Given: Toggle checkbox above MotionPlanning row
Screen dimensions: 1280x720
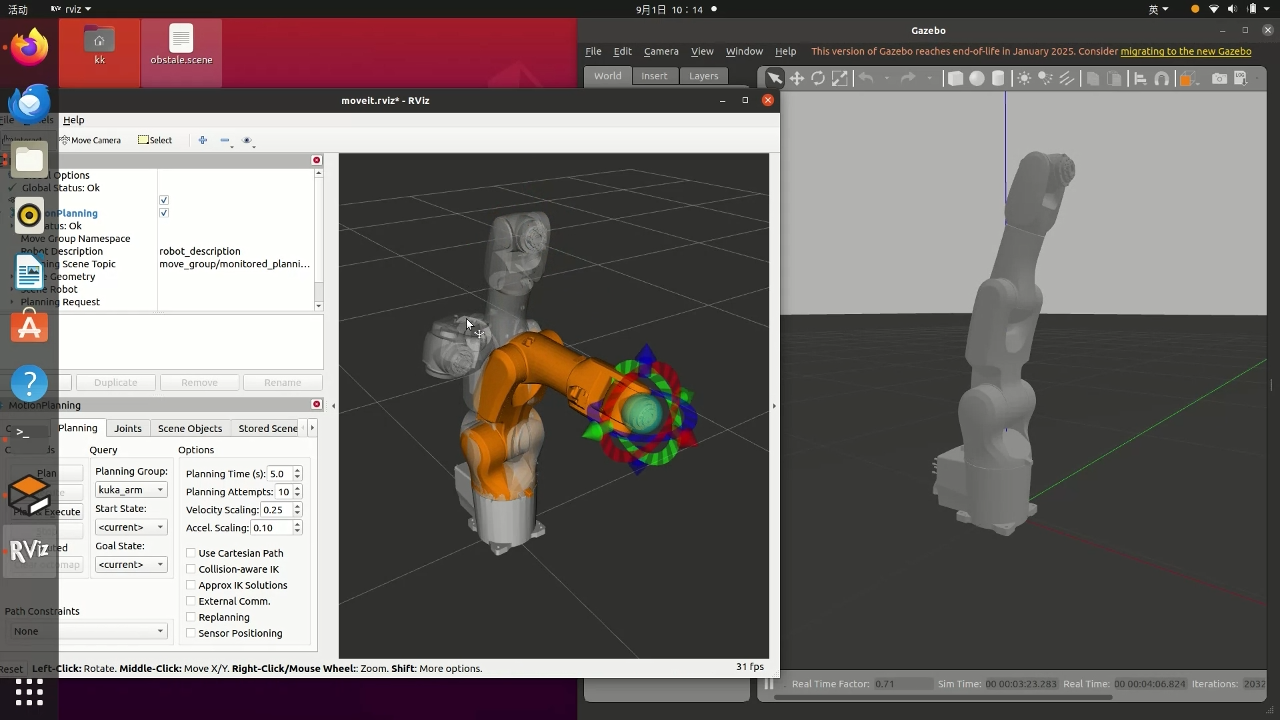Looking at the screenshot, I should [x=164, y=200].
